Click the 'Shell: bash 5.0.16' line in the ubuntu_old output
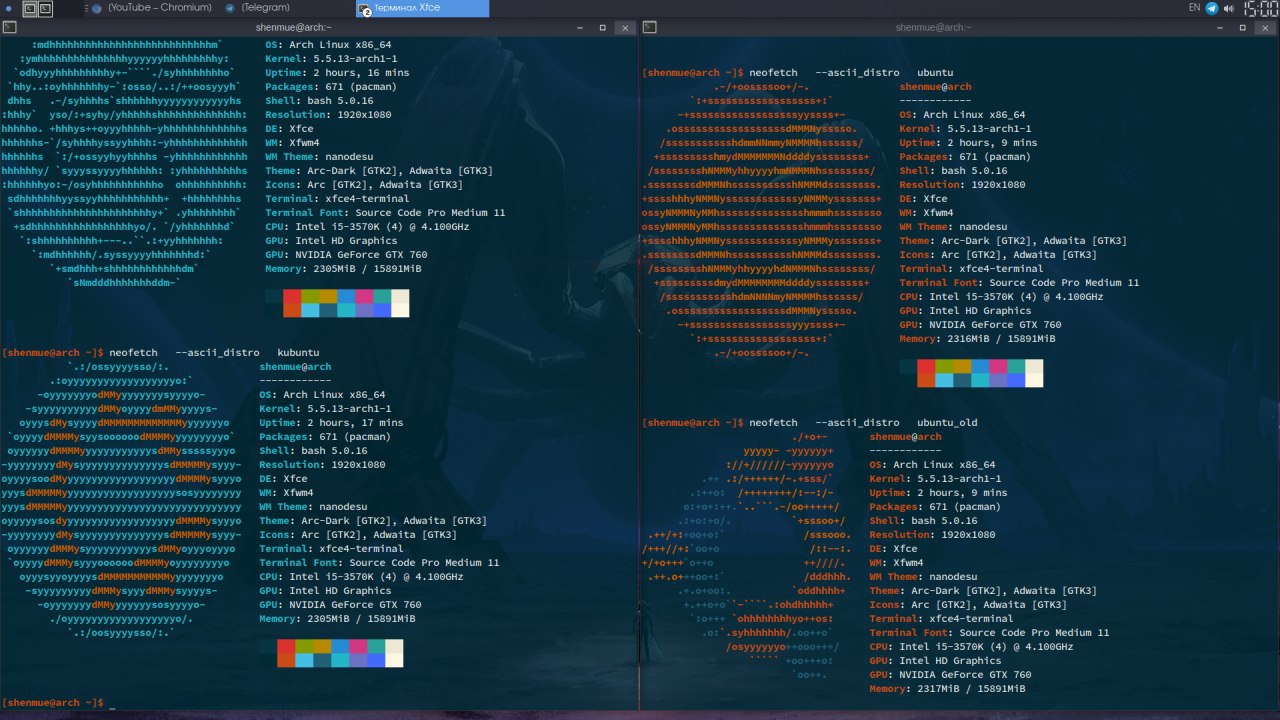 click(x=923, y=521)
